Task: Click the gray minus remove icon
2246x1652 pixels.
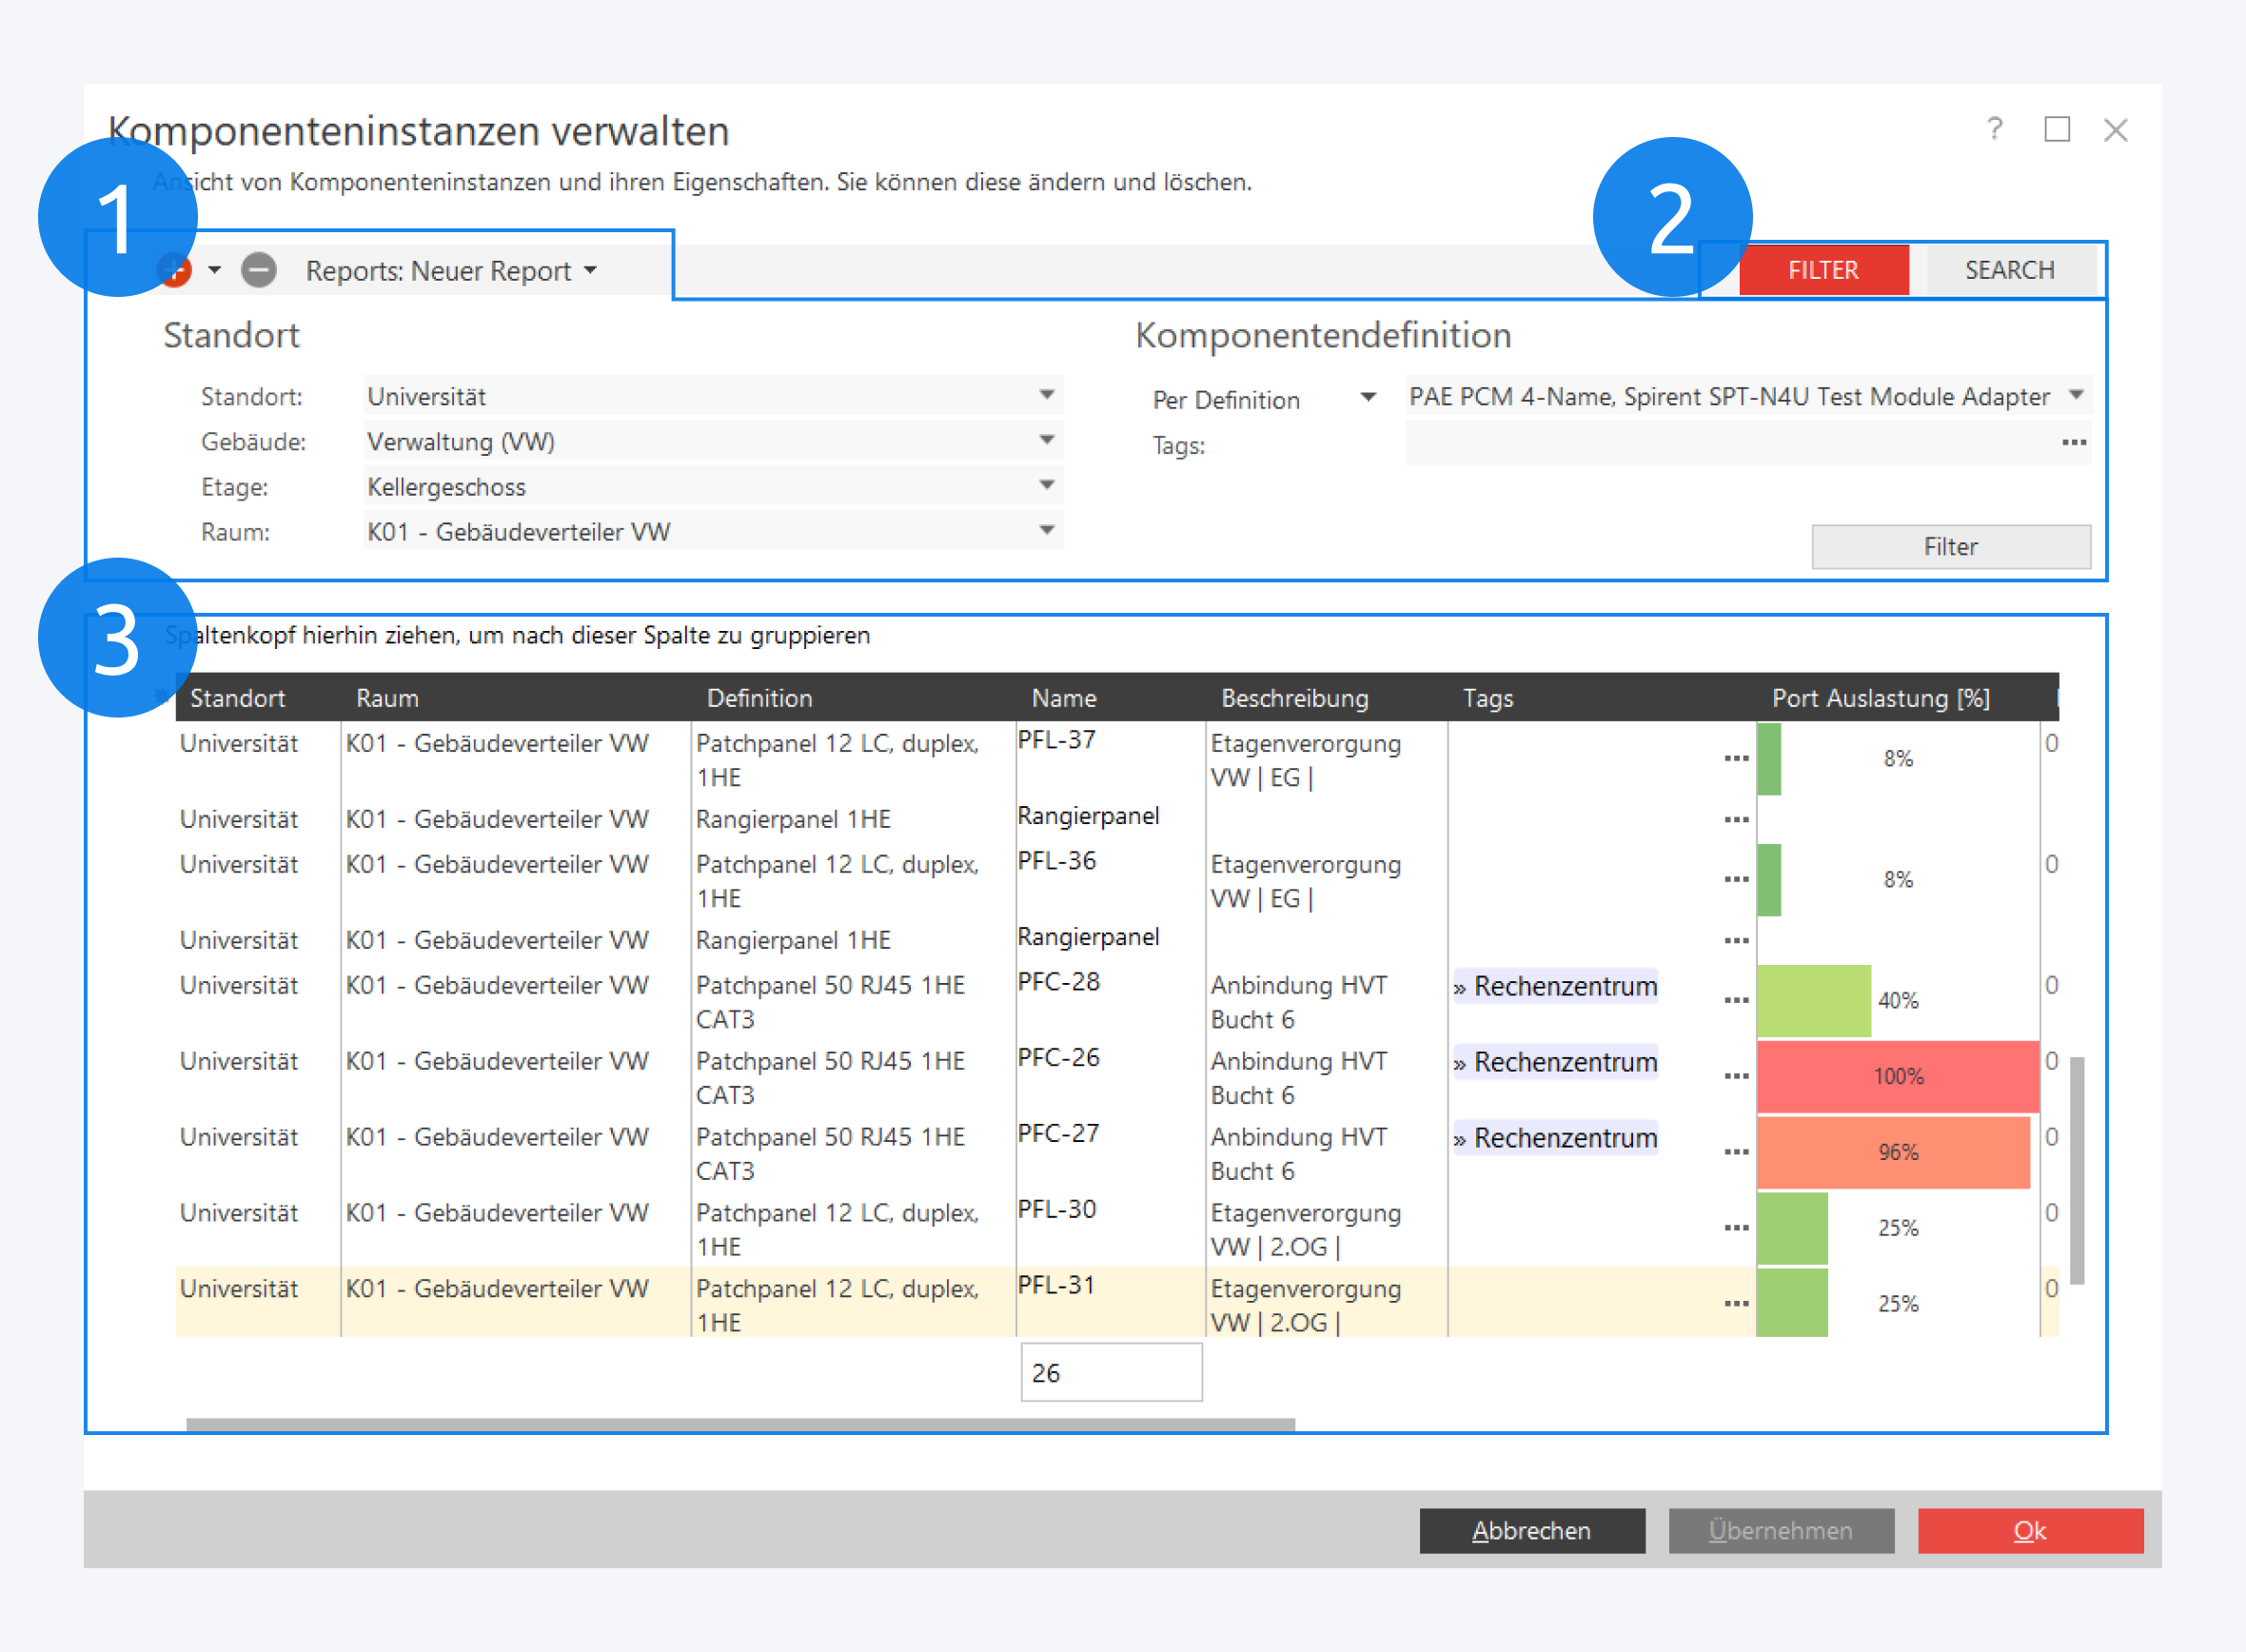Action: (x=259, y=270)
